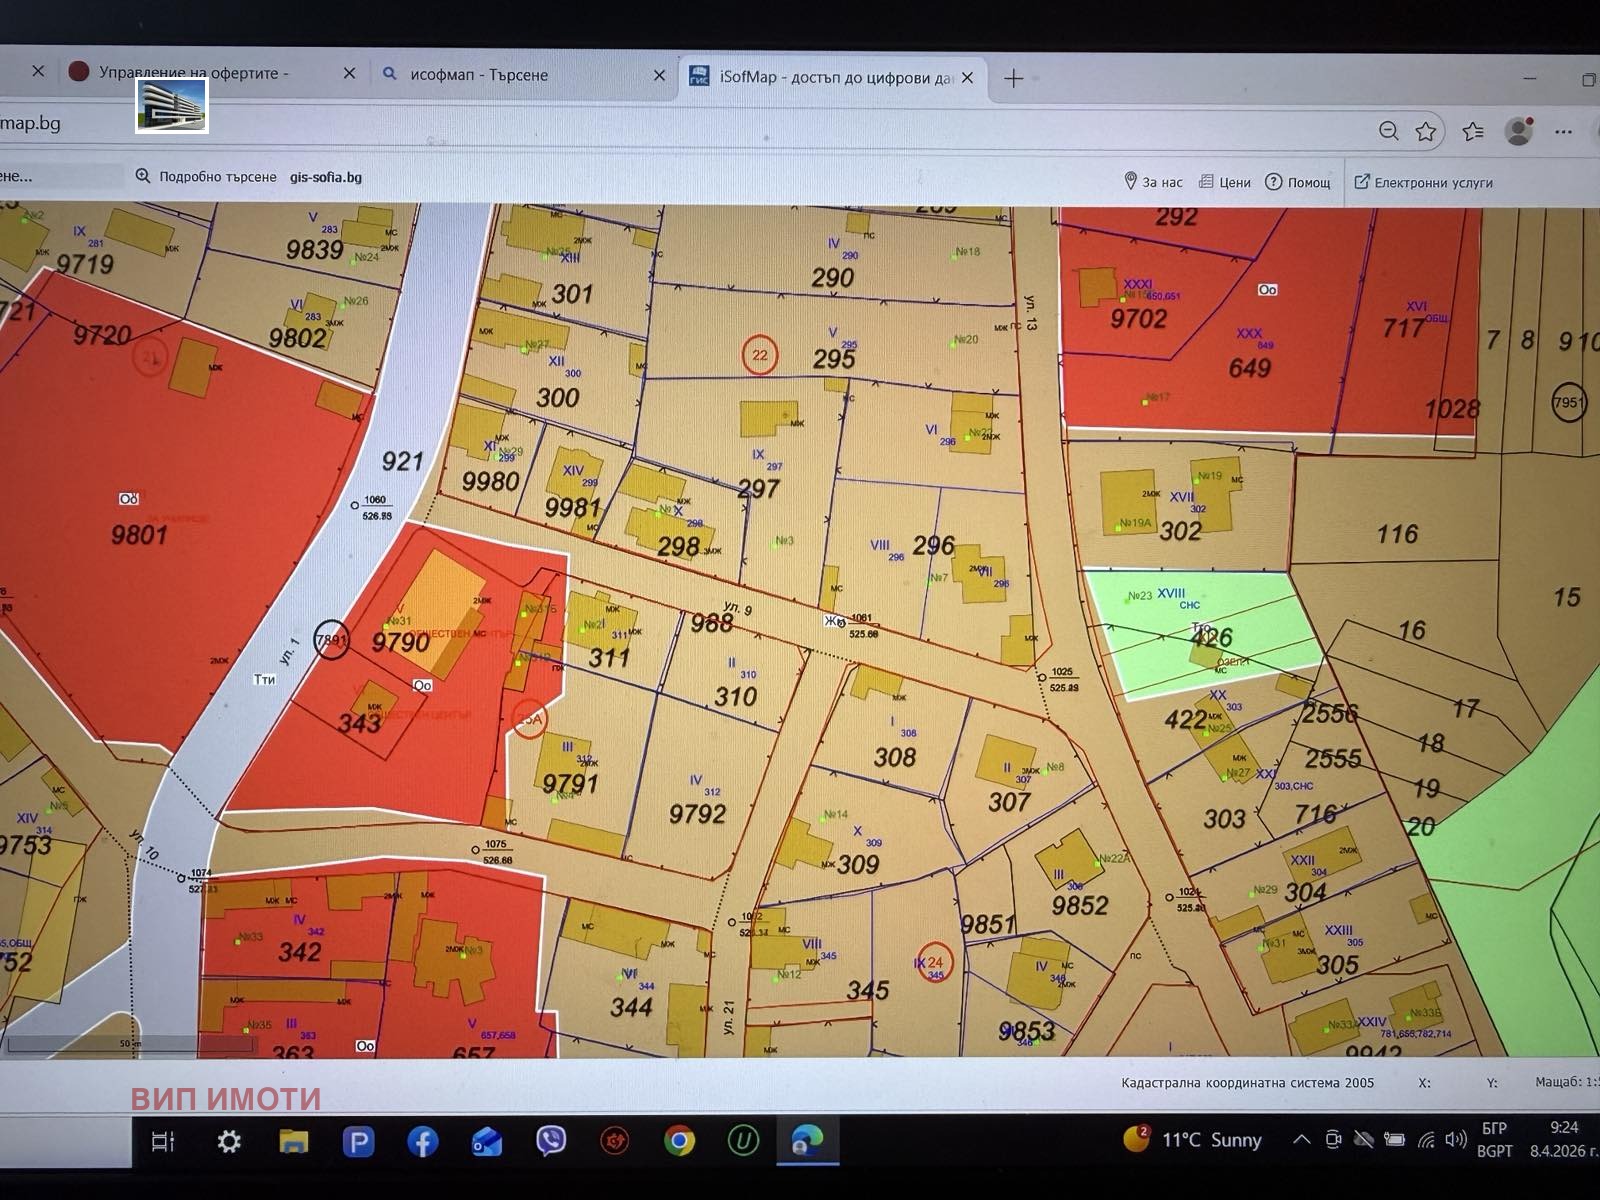Viewport: 1600px width, 1200px height.
Task: Add page to favorites with star icon
Action: tap(1426, 132)
